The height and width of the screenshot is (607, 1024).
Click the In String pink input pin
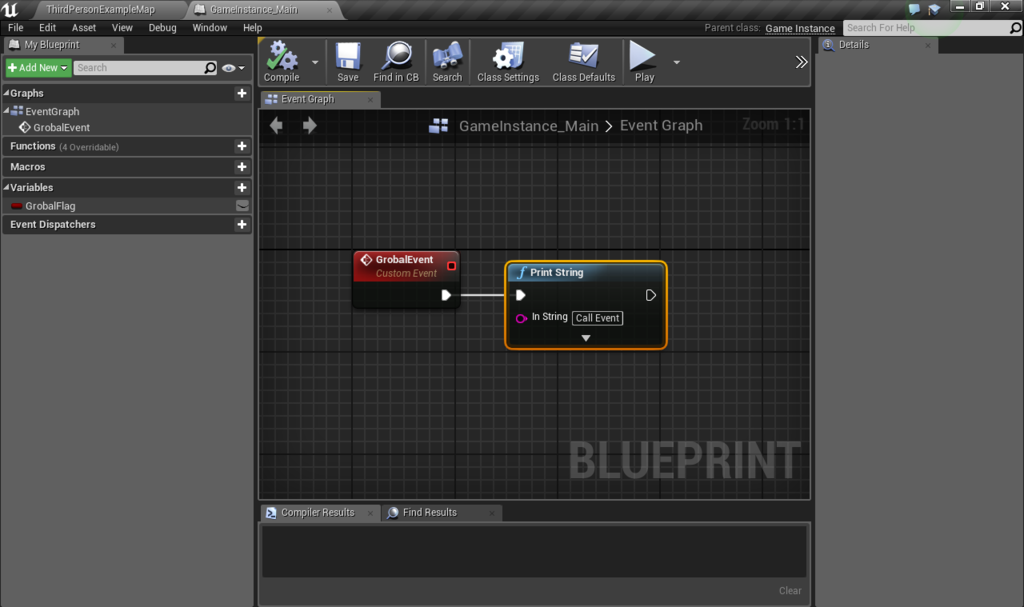click(521, 318)
